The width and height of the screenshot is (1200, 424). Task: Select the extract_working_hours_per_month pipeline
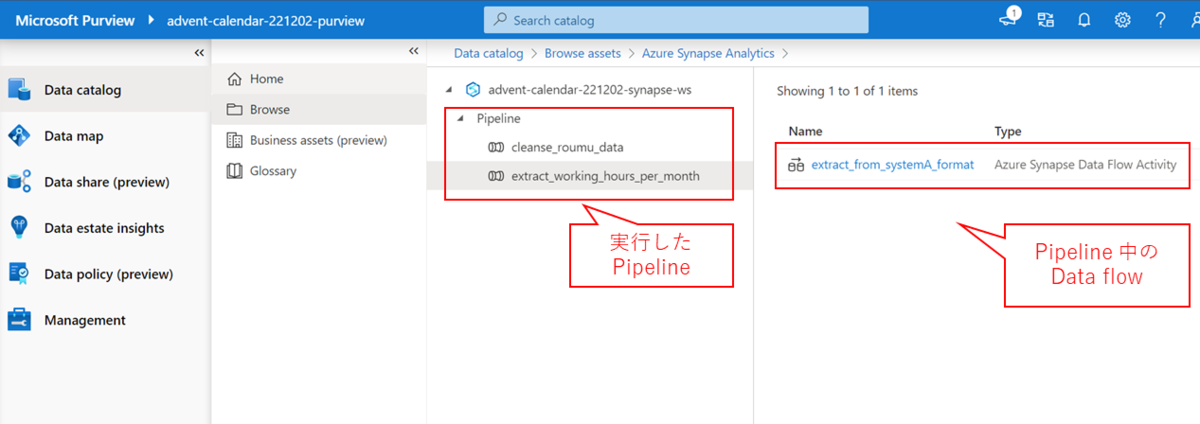tap(605, 176)
